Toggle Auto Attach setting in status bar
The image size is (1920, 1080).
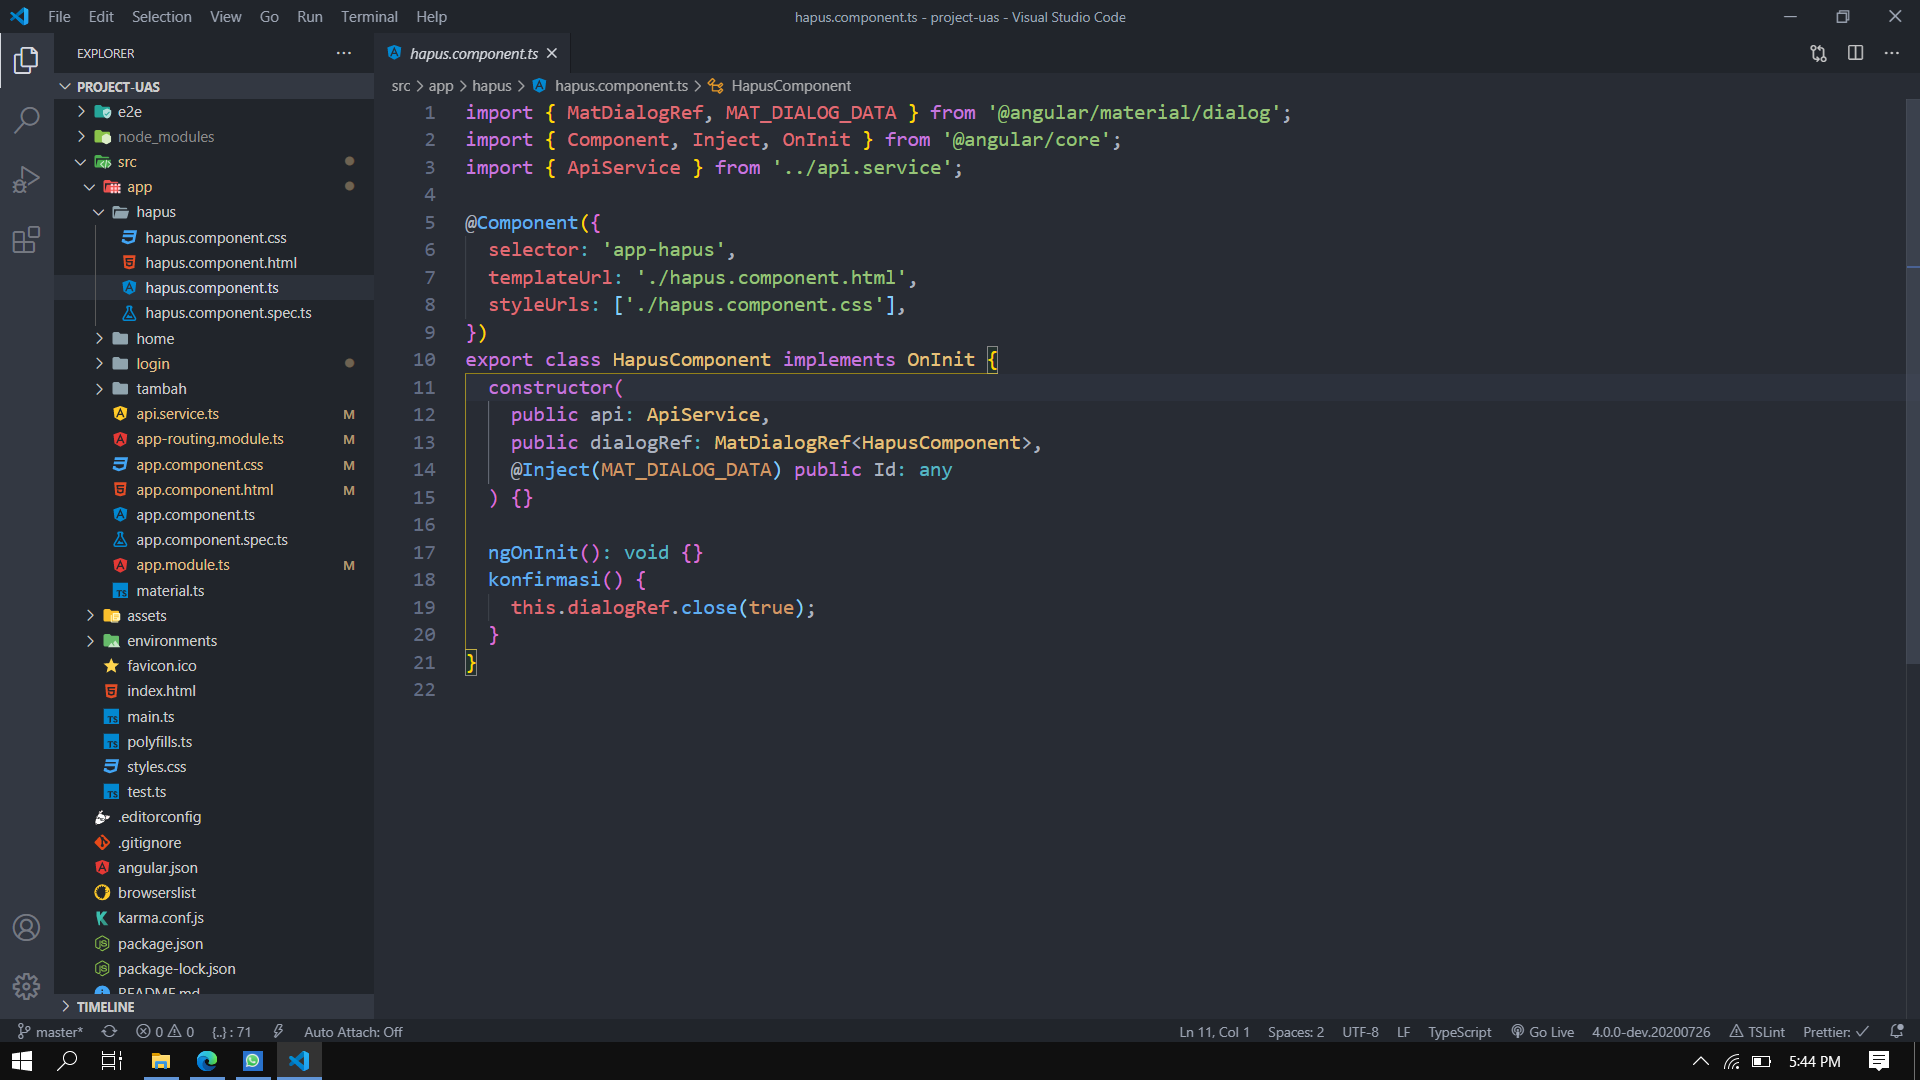click(353, 1031)
